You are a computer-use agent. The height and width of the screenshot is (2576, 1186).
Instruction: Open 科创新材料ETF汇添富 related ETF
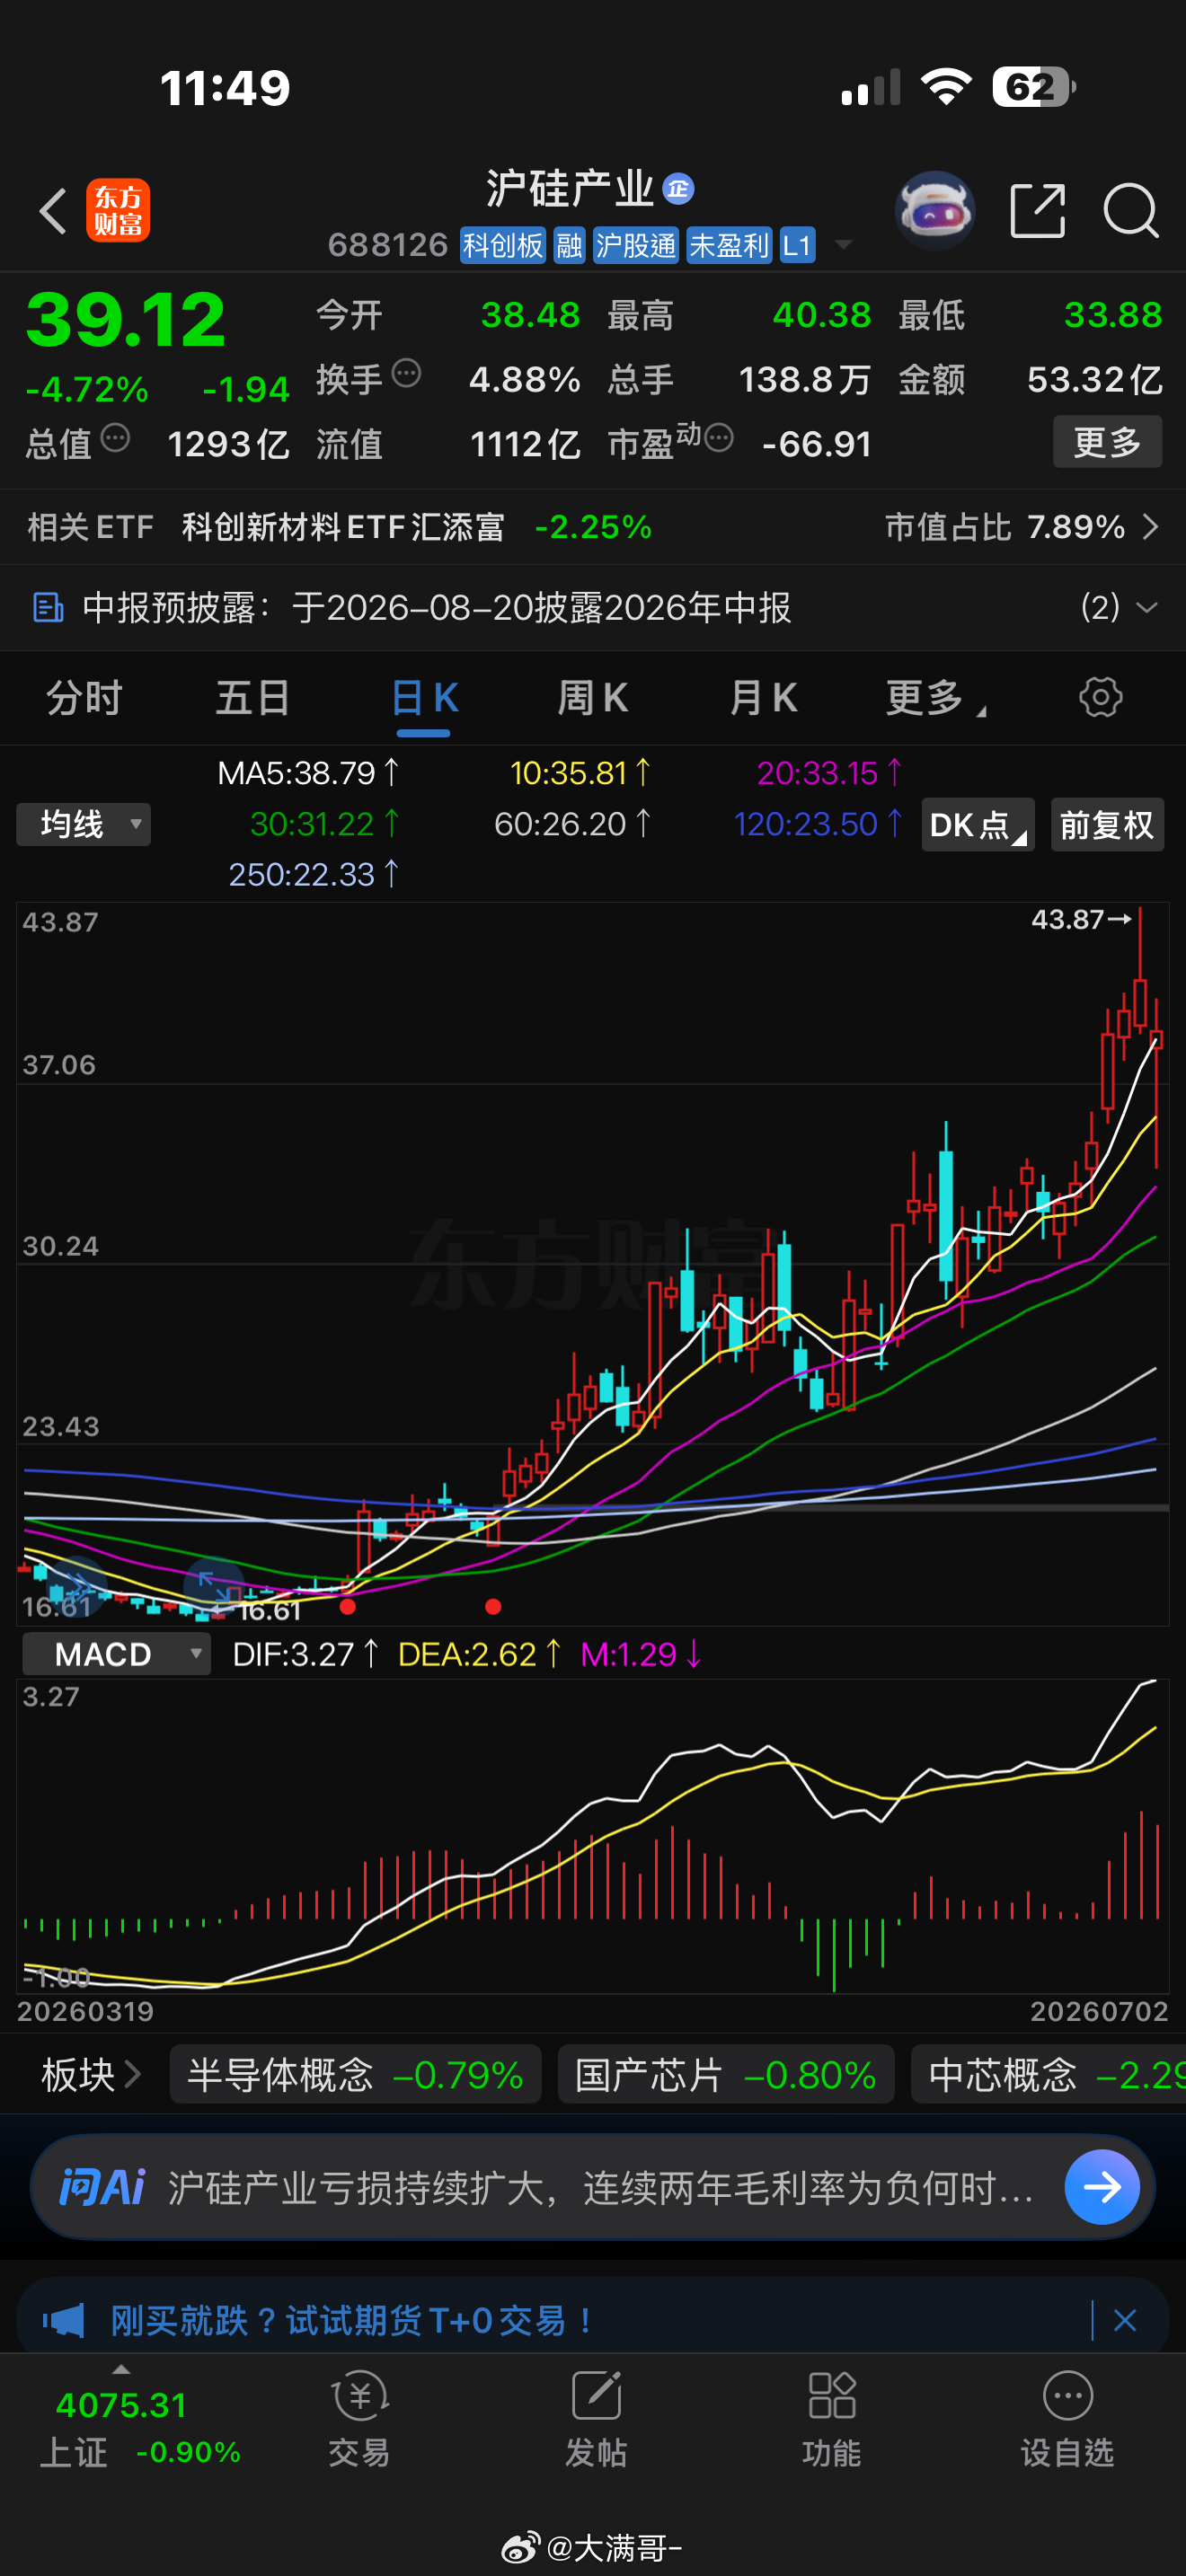pyautogui.click(x=343, y=527)
